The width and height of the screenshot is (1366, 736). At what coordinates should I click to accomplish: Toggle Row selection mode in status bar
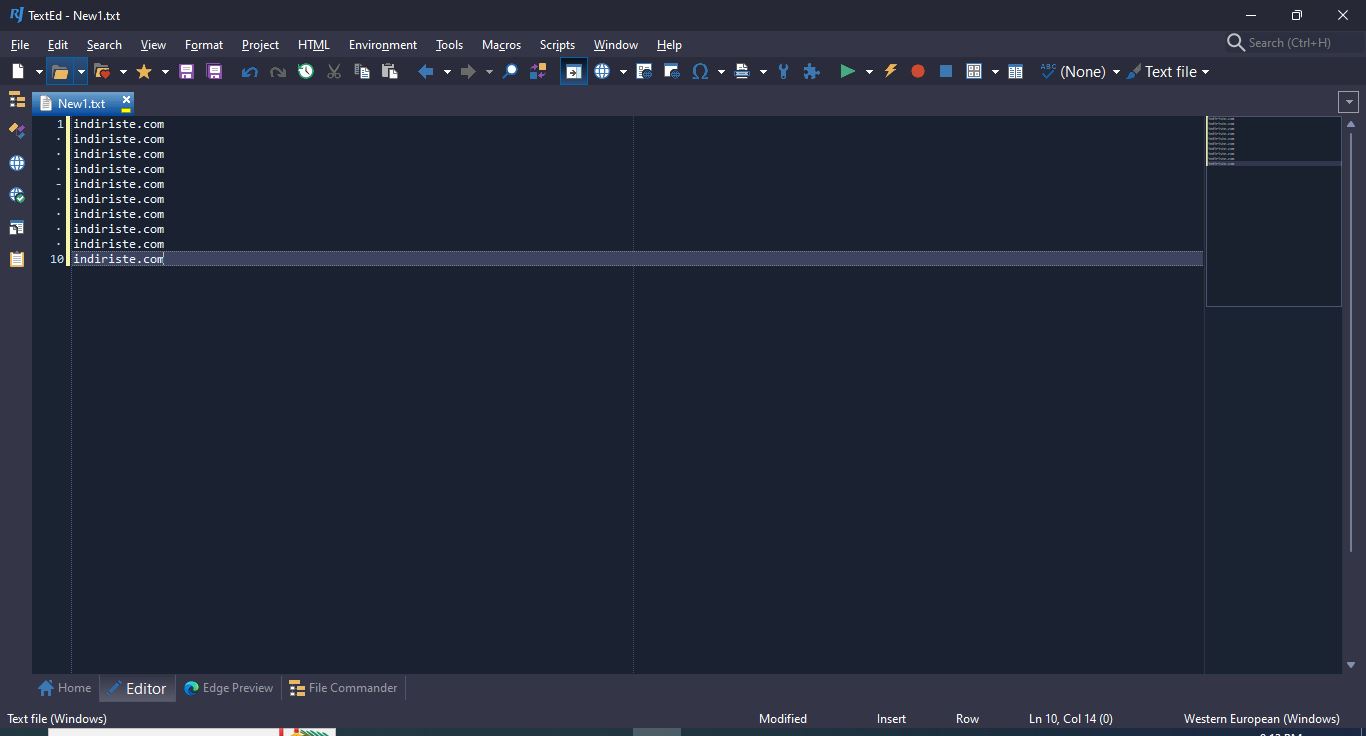tap(967, 718)
